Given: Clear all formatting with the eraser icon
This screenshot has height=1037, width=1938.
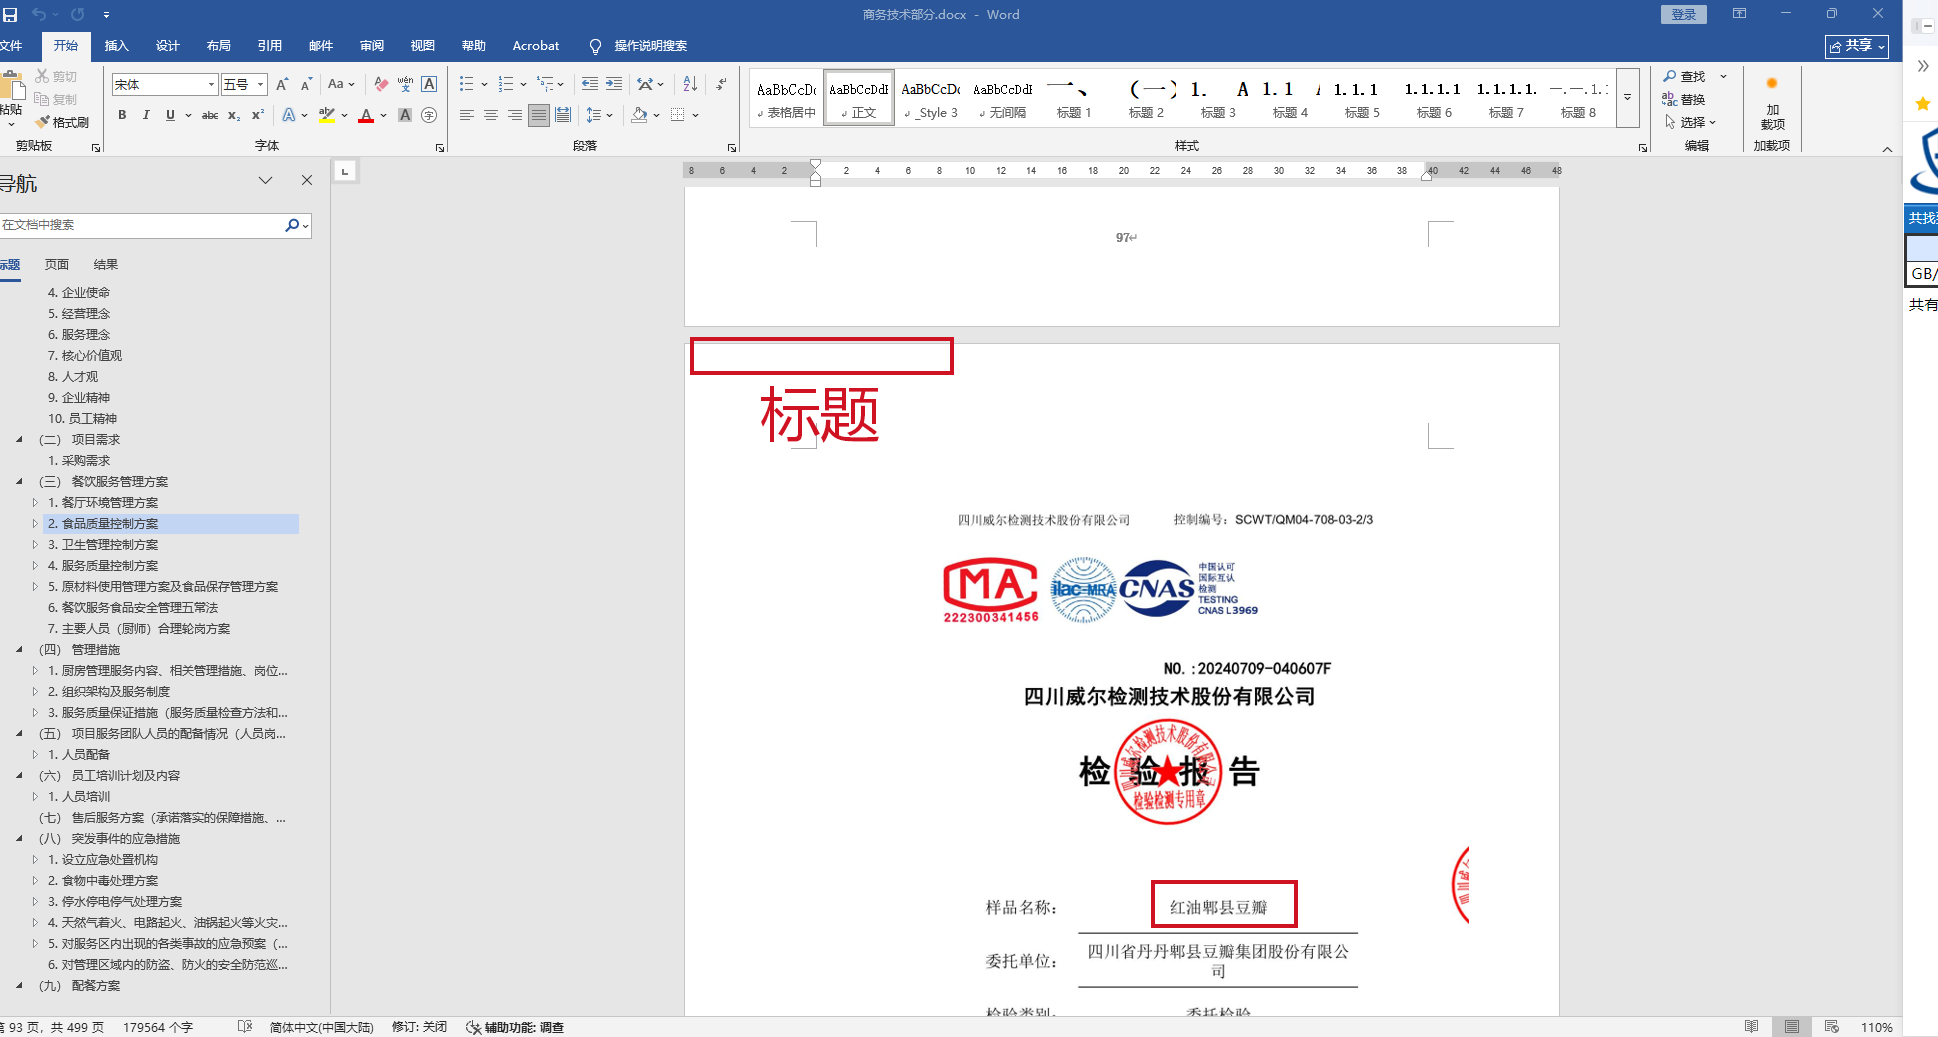Looking at the screenshot, I should (x=381, y=84).
